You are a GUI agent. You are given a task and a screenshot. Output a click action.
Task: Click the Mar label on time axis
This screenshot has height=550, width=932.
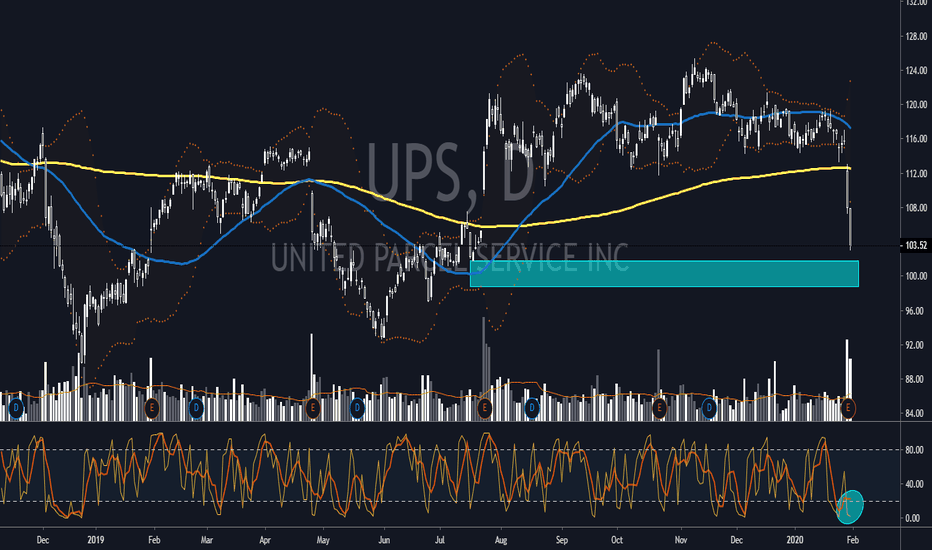click(x=206, y=540)
